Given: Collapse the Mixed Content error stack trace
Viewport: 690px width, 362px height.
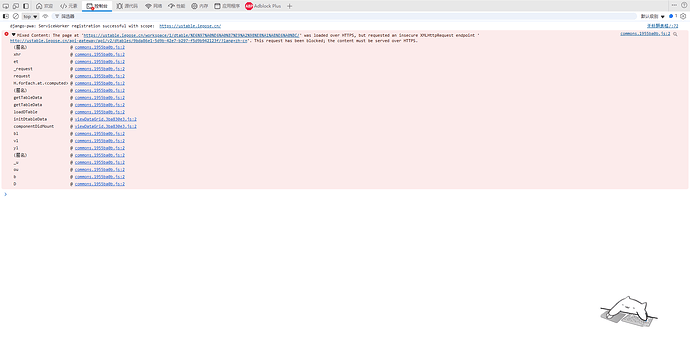Looking at the screenshot, I should point(14,35).
